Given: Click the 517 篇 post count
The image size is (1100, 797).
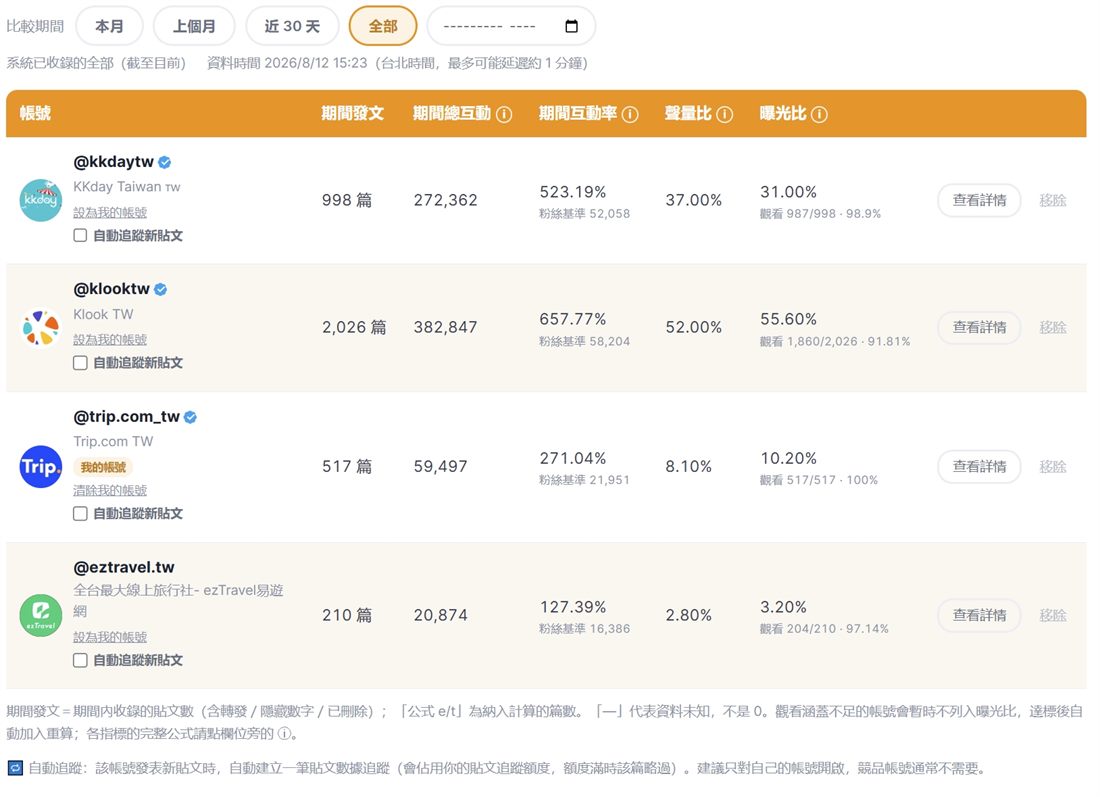Looking at the screenshot, I should pos(347,467).
